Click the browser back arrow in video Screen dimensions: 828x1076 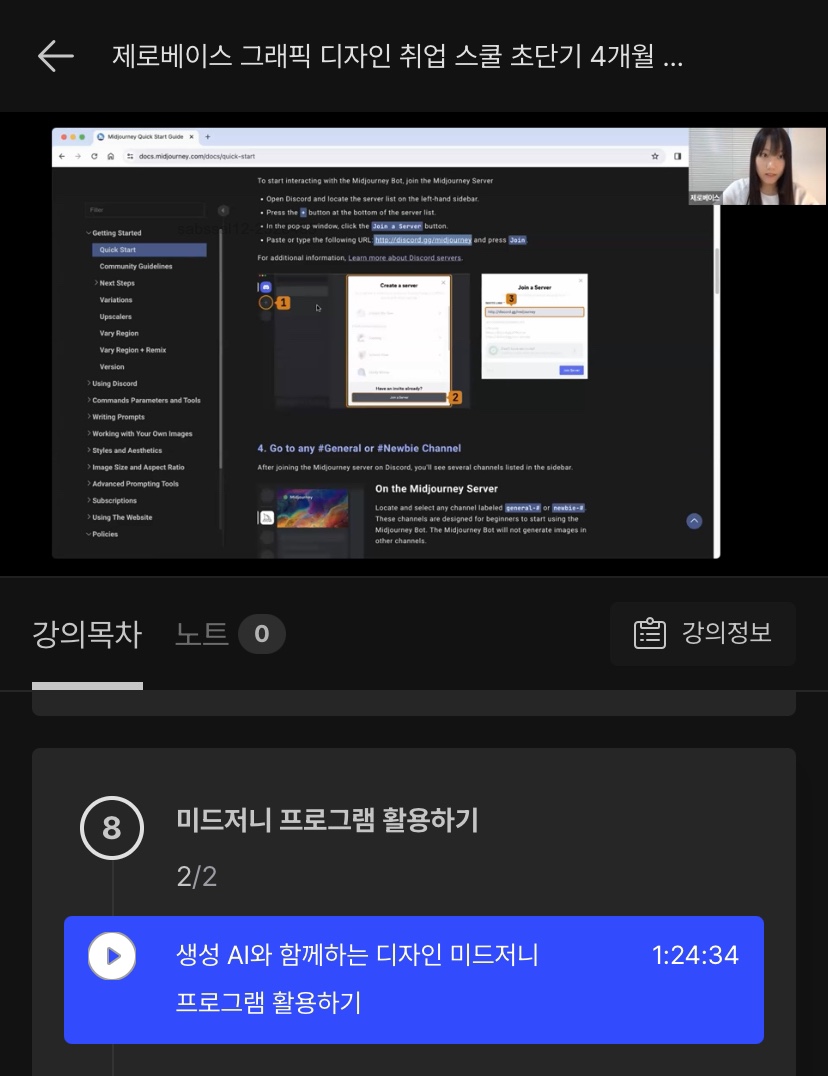(x=62, y=156)
